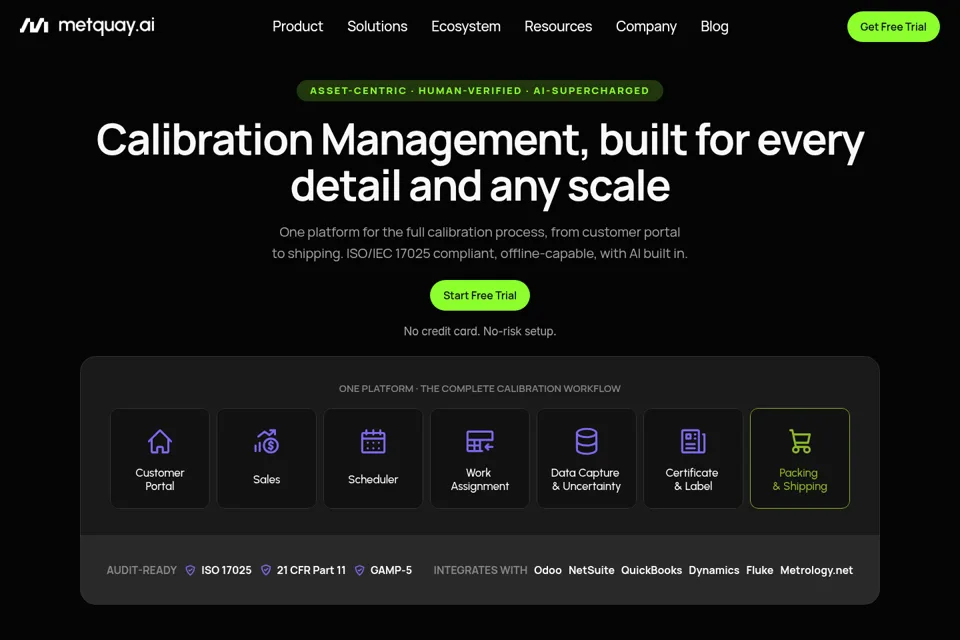Click the Work Assignment table icon
Screen dimensions: 960x640
pyautogui.click(x=480, y=442)
